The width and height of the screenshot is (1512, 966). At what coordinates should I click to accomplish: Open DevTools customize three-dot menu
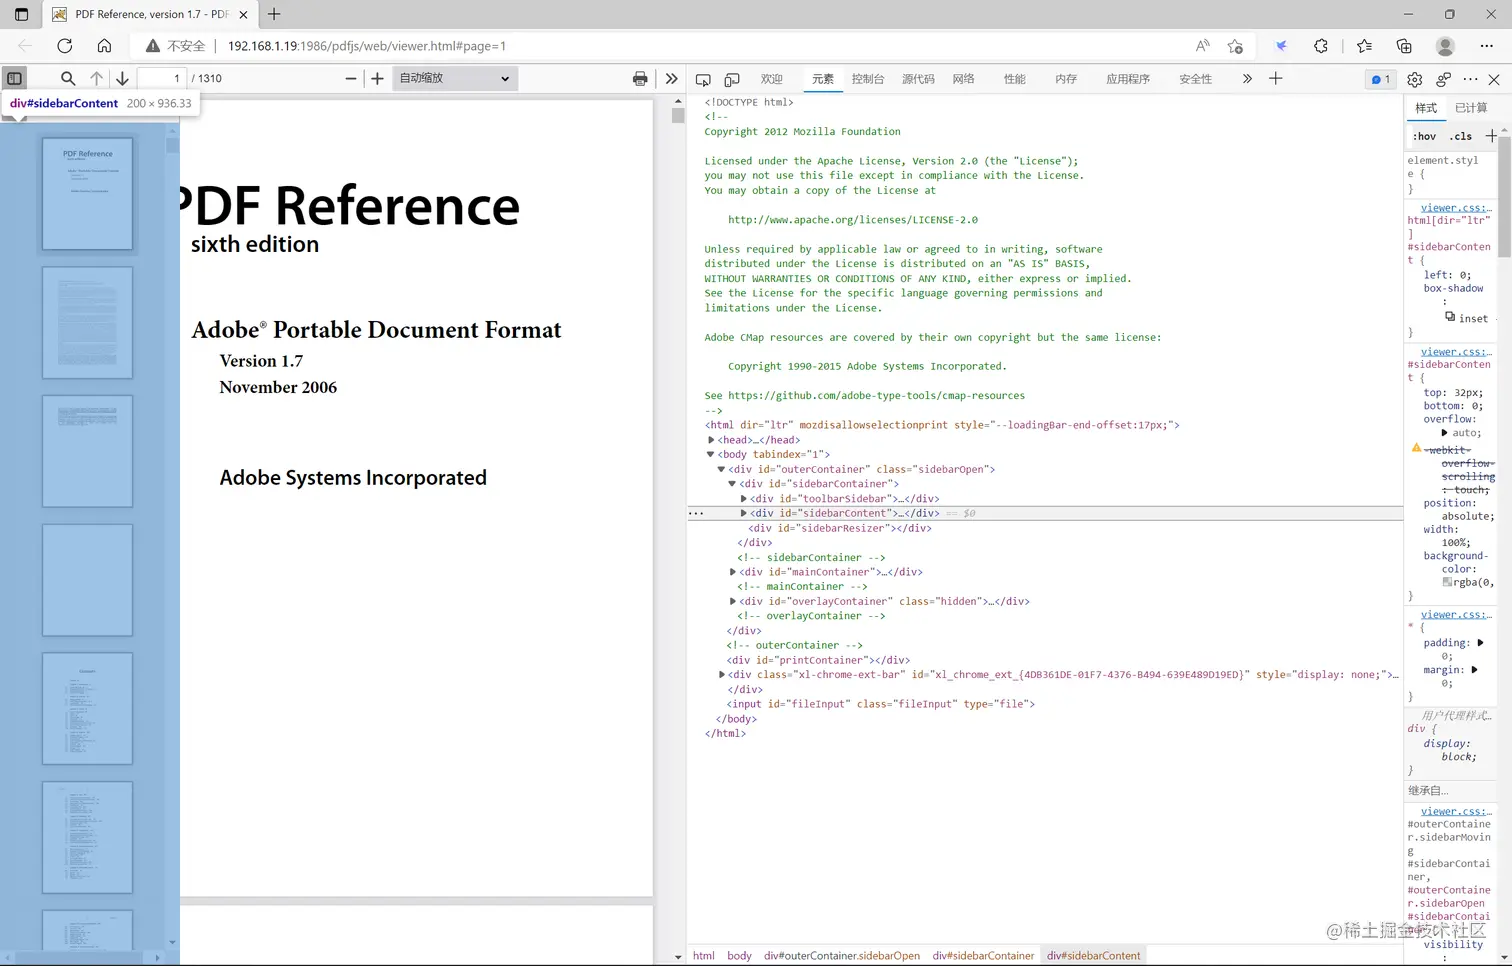tap(1470, 79)
